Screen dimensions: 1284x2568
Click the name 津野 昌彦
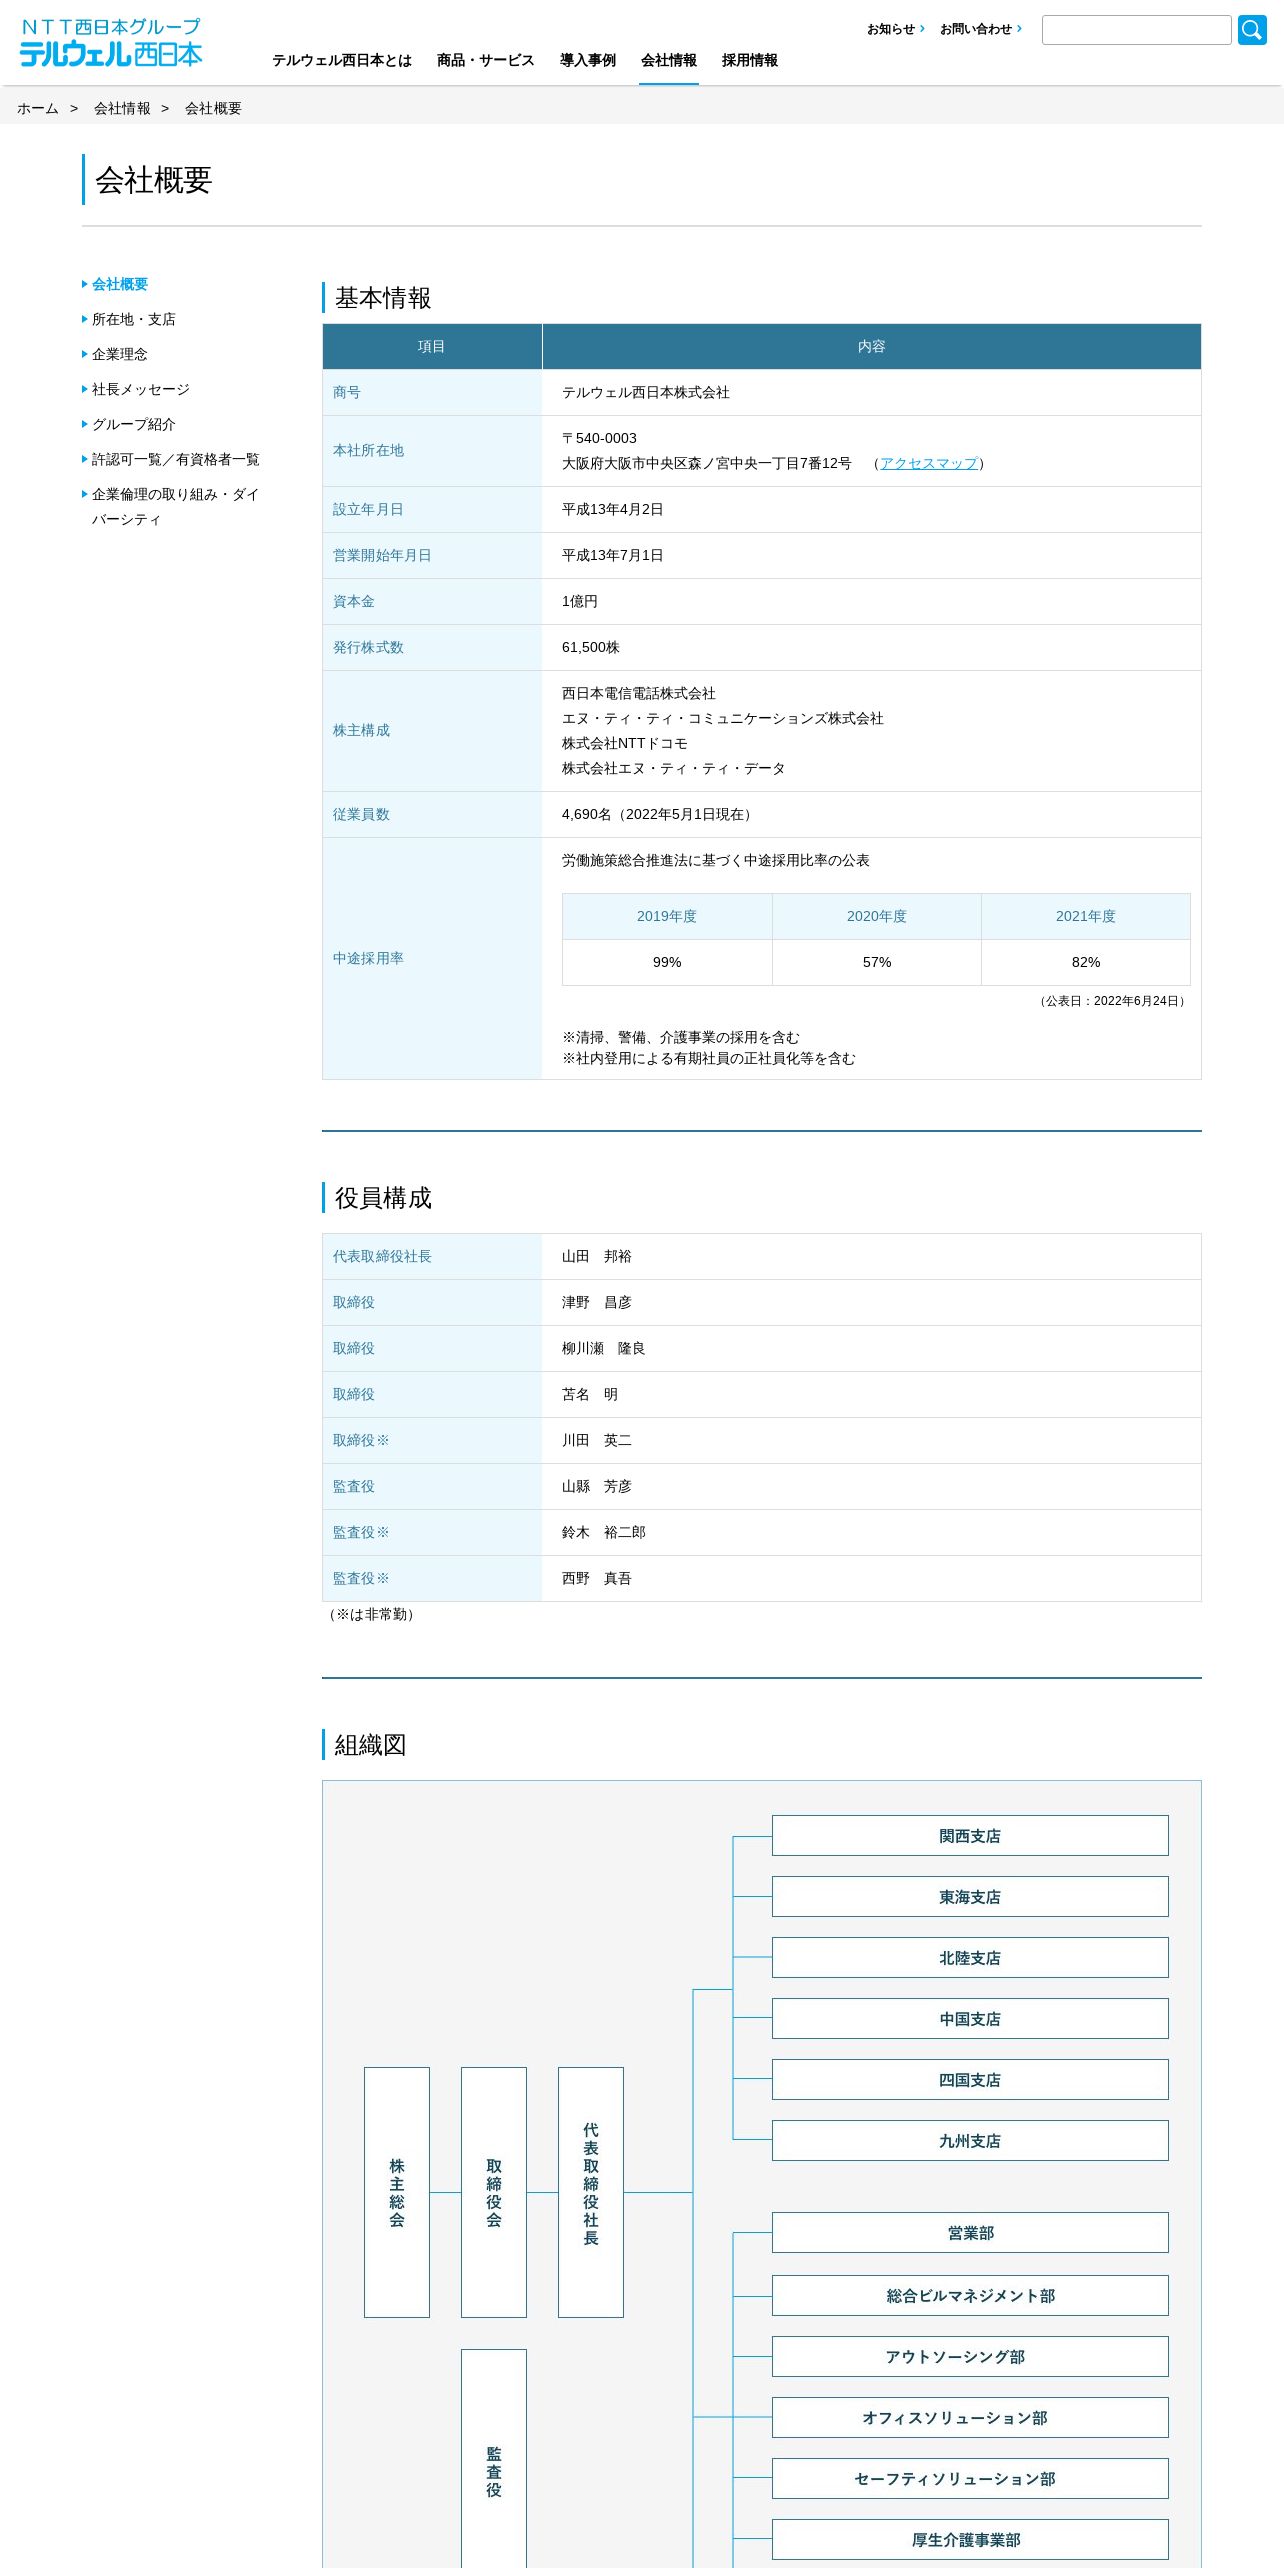[x=597, y=1302]
